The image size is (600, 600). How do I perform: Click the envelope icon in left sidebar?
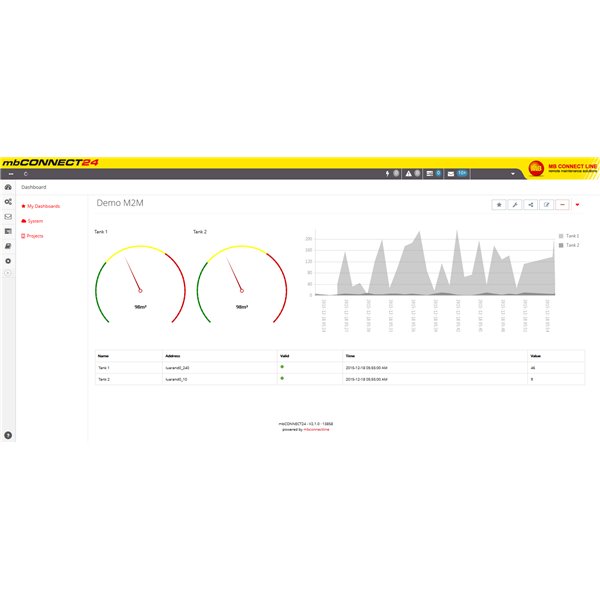click(x=8, y=216)
